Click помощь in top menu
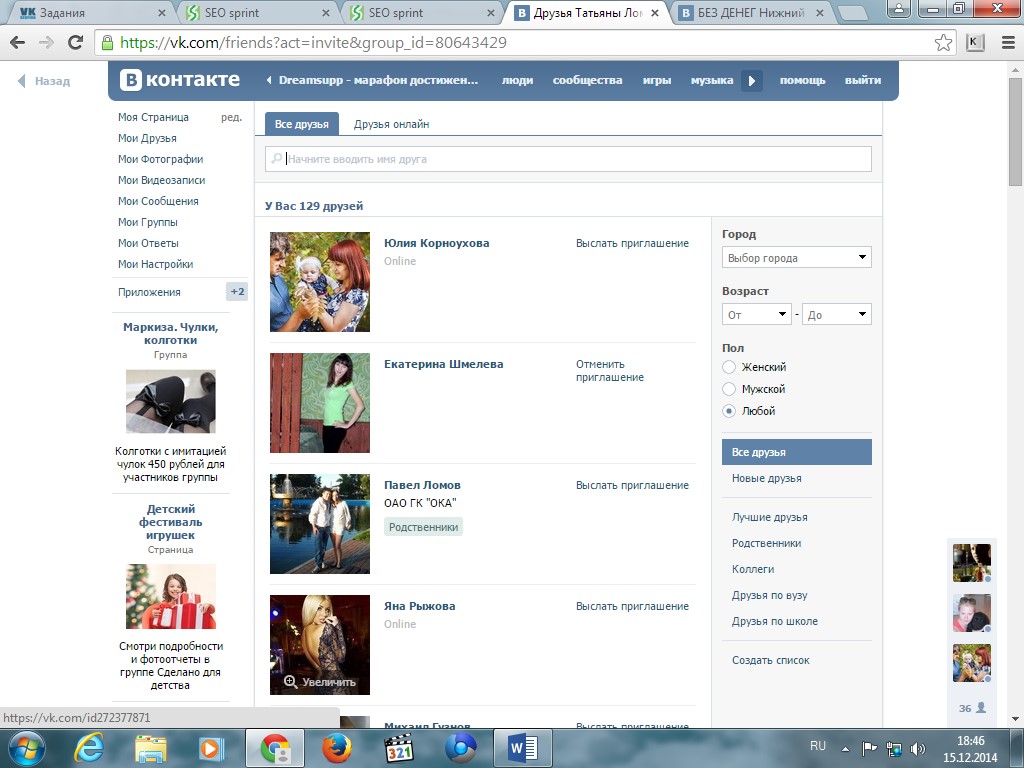The image size is (1024, 768). click(x=803, y=80)
